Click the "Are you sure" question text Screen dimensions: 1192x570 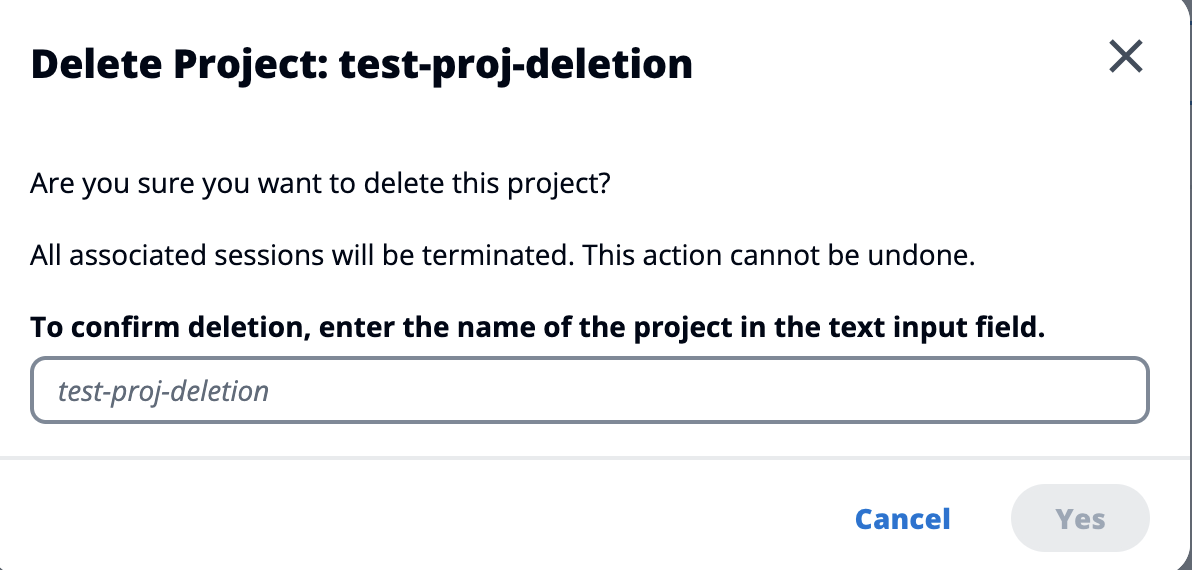(320, 185)
